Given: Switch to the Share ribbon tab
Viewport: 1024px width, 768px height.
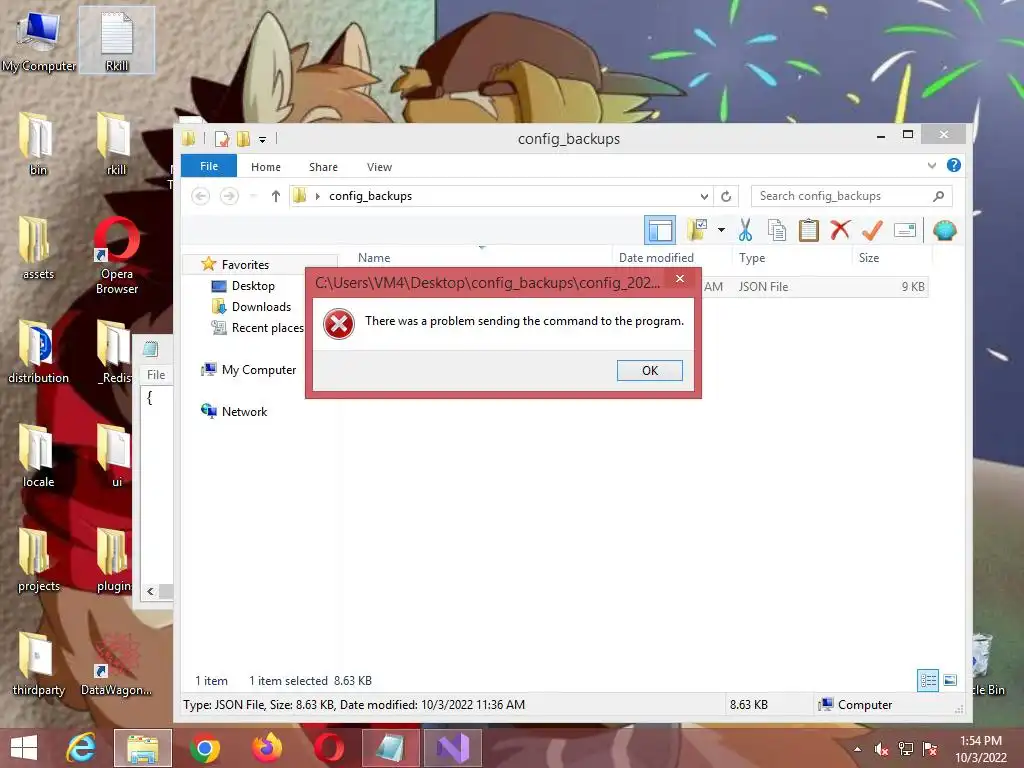Looking at the screenshot, I should pyautogui.click(x=323, y=167).
